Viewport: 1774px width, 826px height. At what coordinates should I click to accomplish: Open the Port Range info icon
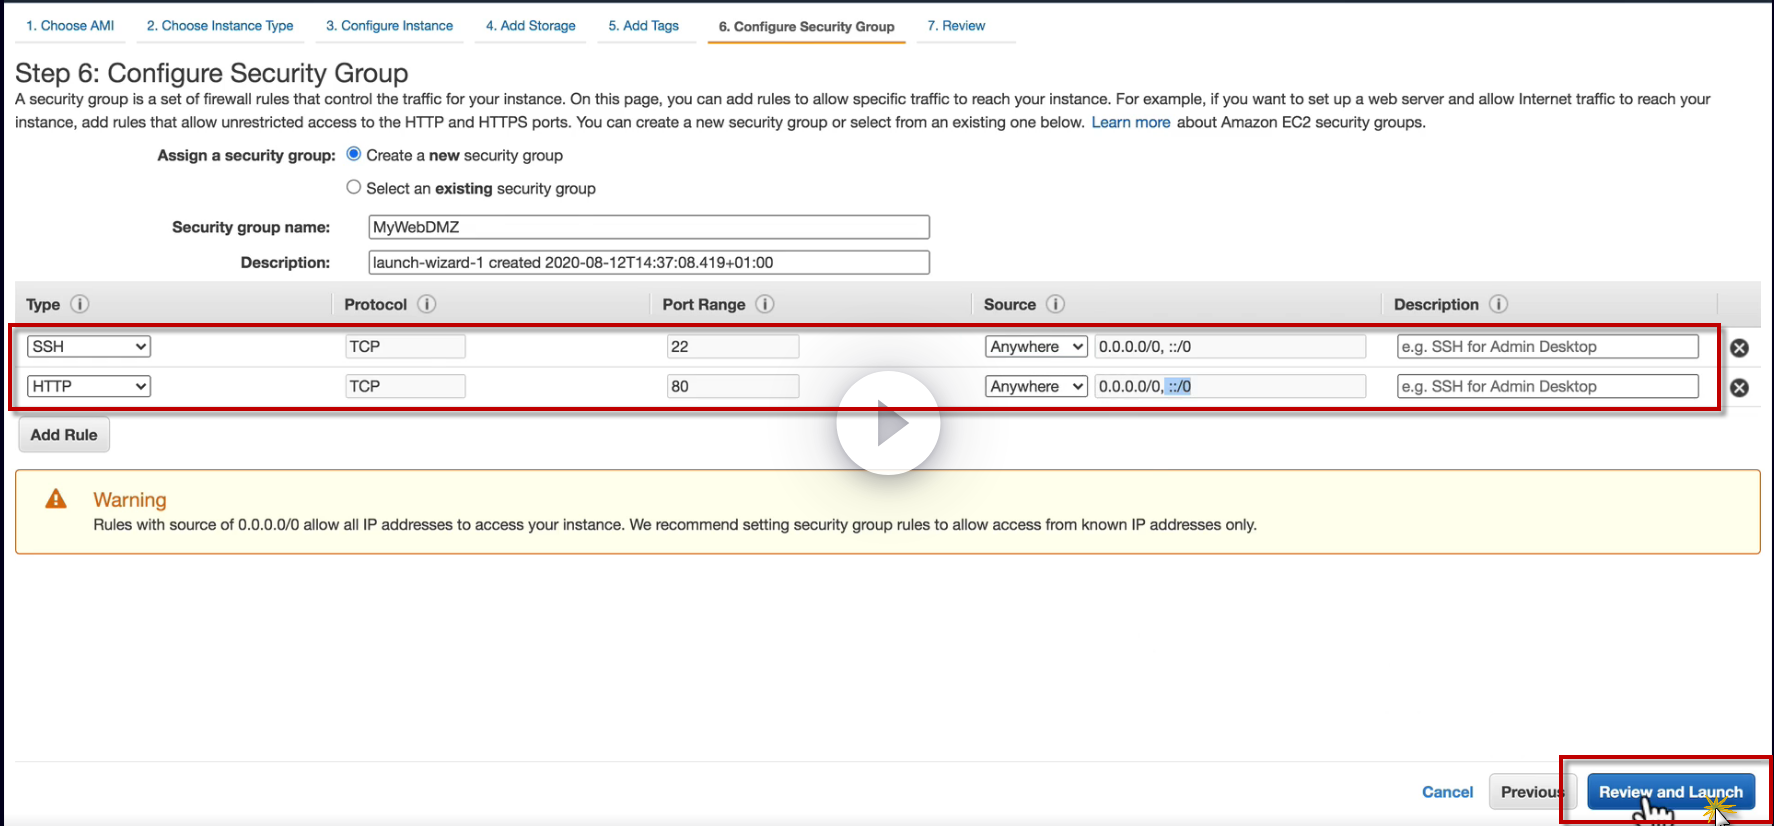tap(765, 304)
